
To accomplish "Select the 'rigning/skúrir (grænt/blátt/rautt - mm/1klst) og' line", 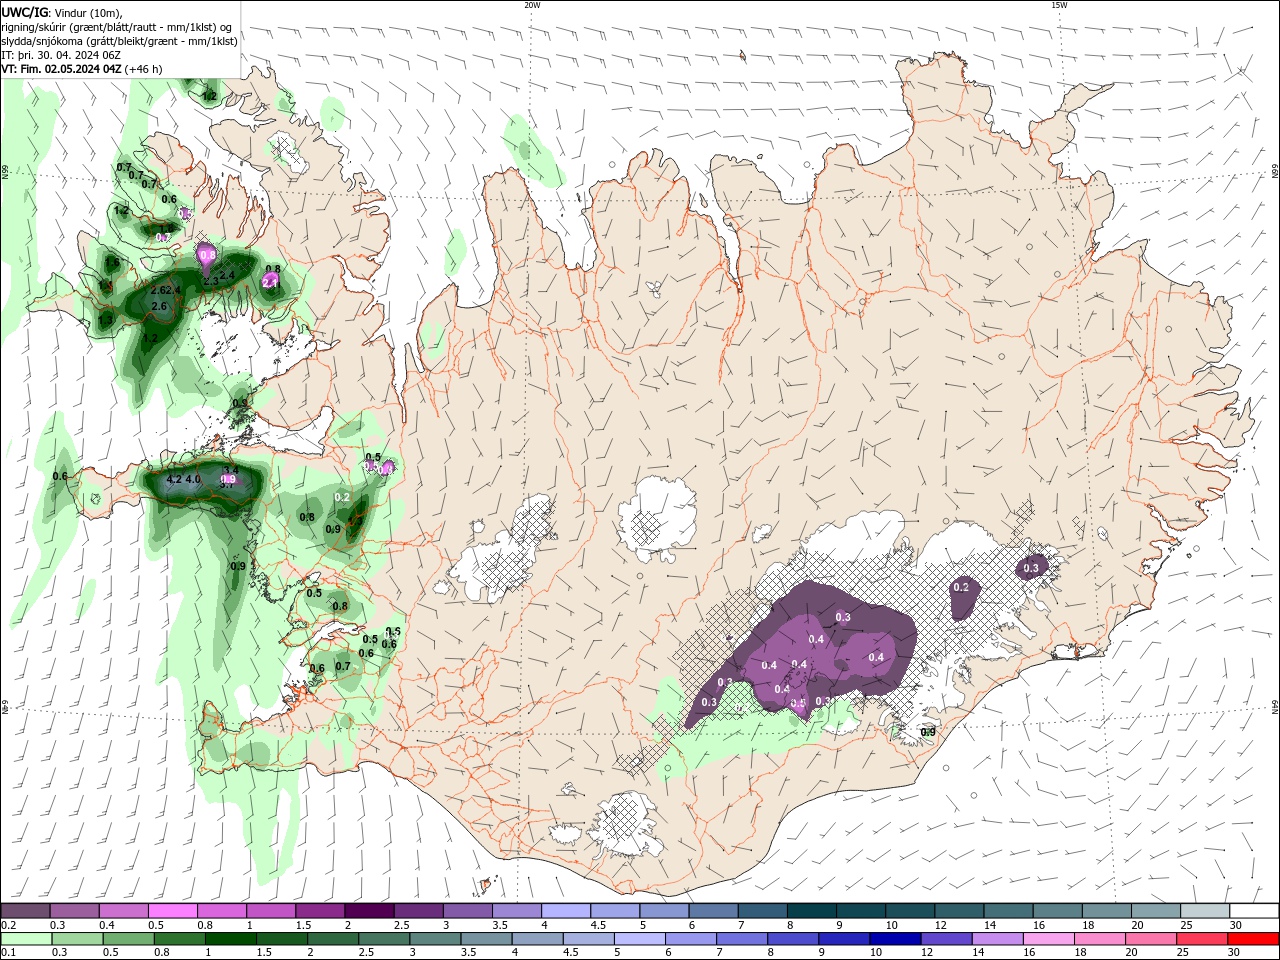I will click(x=117, y=27).
